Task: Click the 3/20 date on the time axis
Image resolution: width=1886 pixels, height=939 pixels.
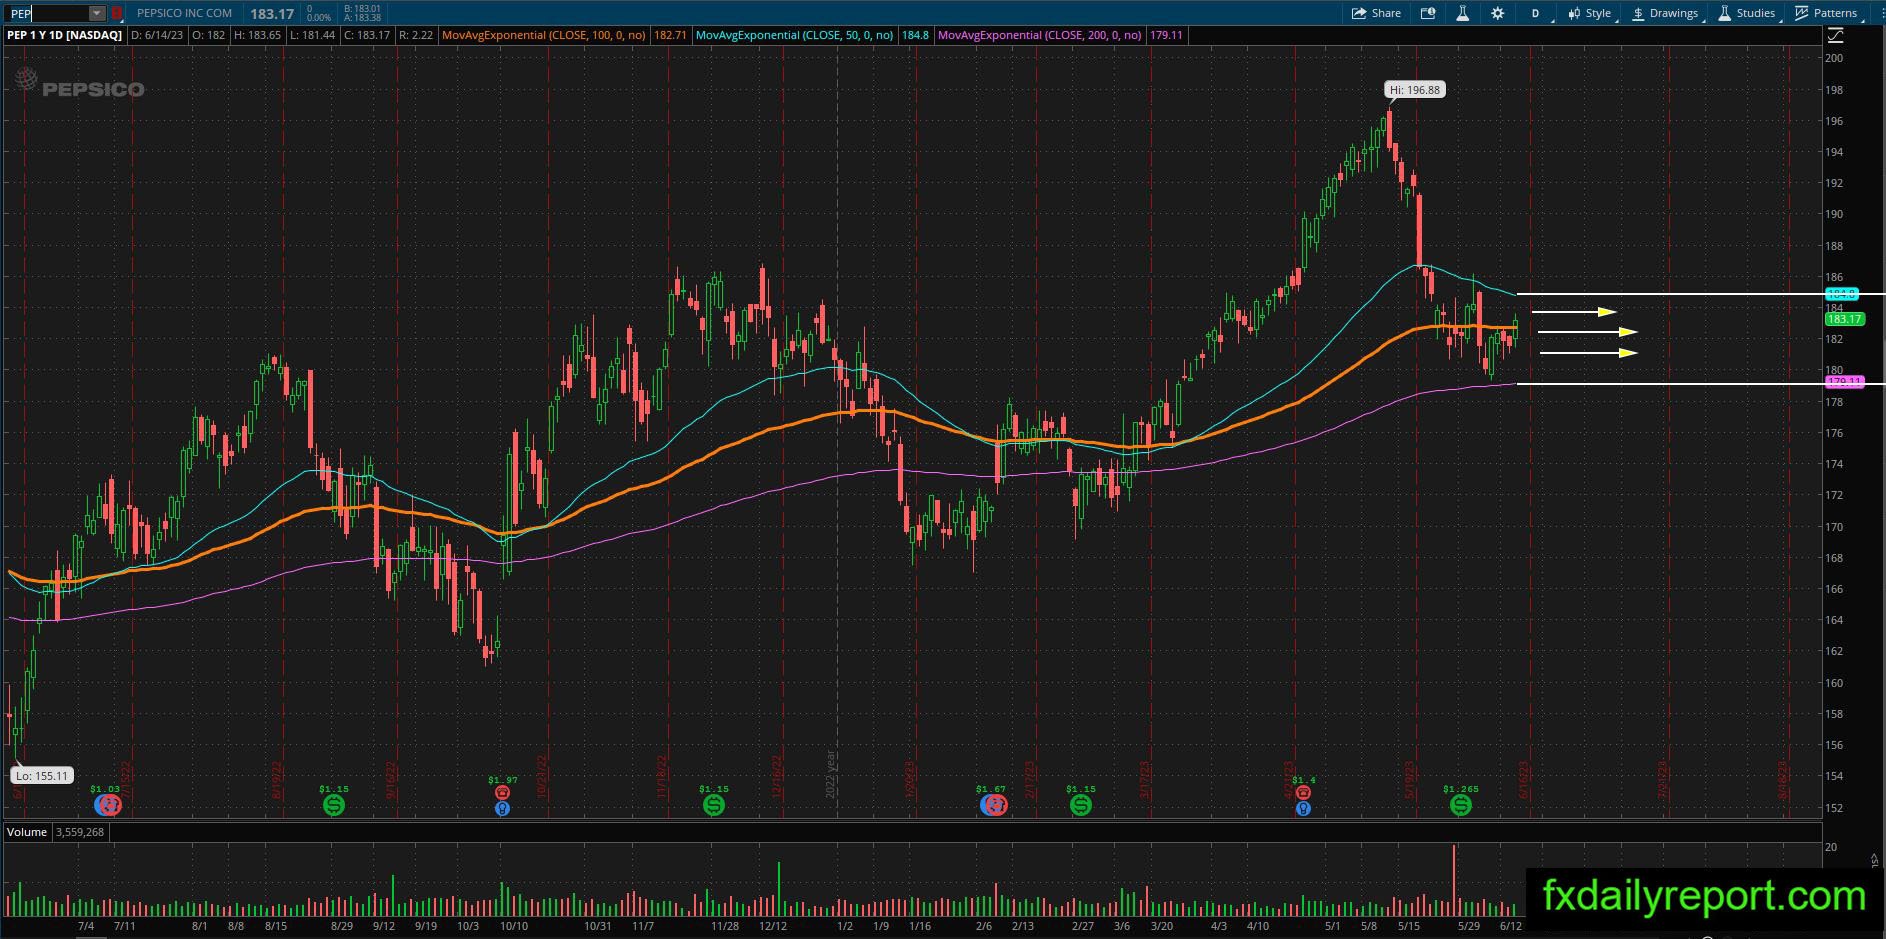Action: click(1161, 927)
